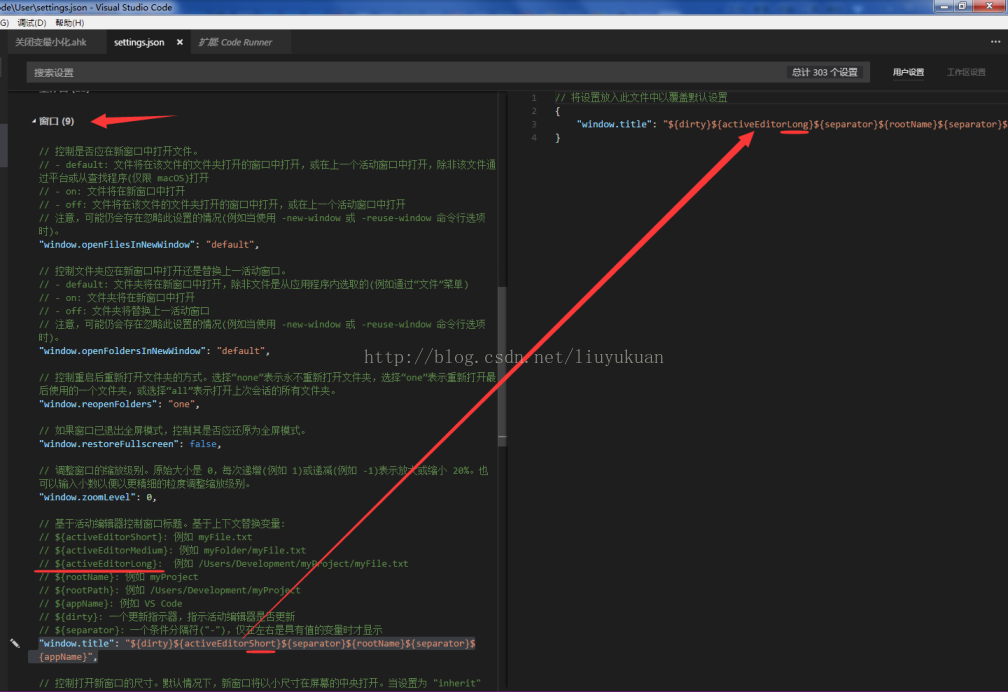Screen dimensions: 1008x692
Task: Click the ${rootPath} comment line
Action: click(169, 590)
